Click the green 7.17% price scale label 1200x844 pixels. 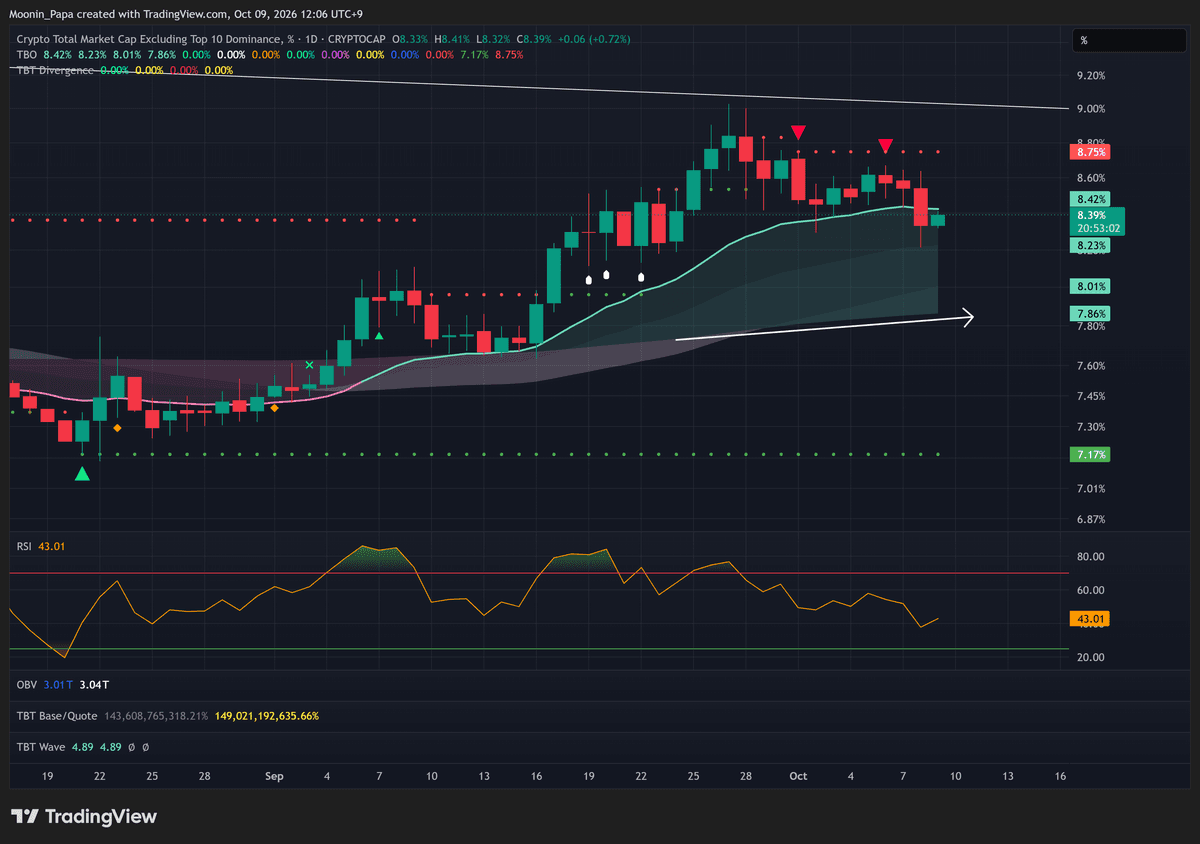click(1089, 455)
